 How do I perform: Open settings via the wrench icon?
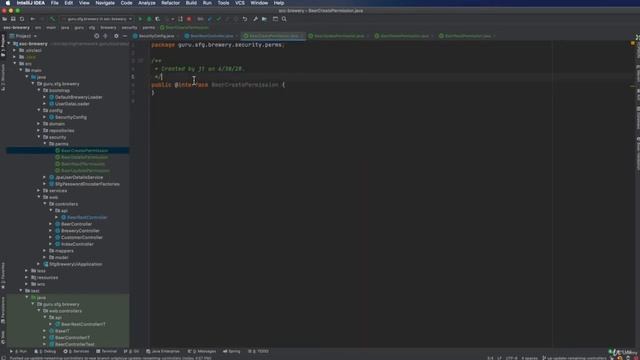pyautogui.click(x=255, y=19)
